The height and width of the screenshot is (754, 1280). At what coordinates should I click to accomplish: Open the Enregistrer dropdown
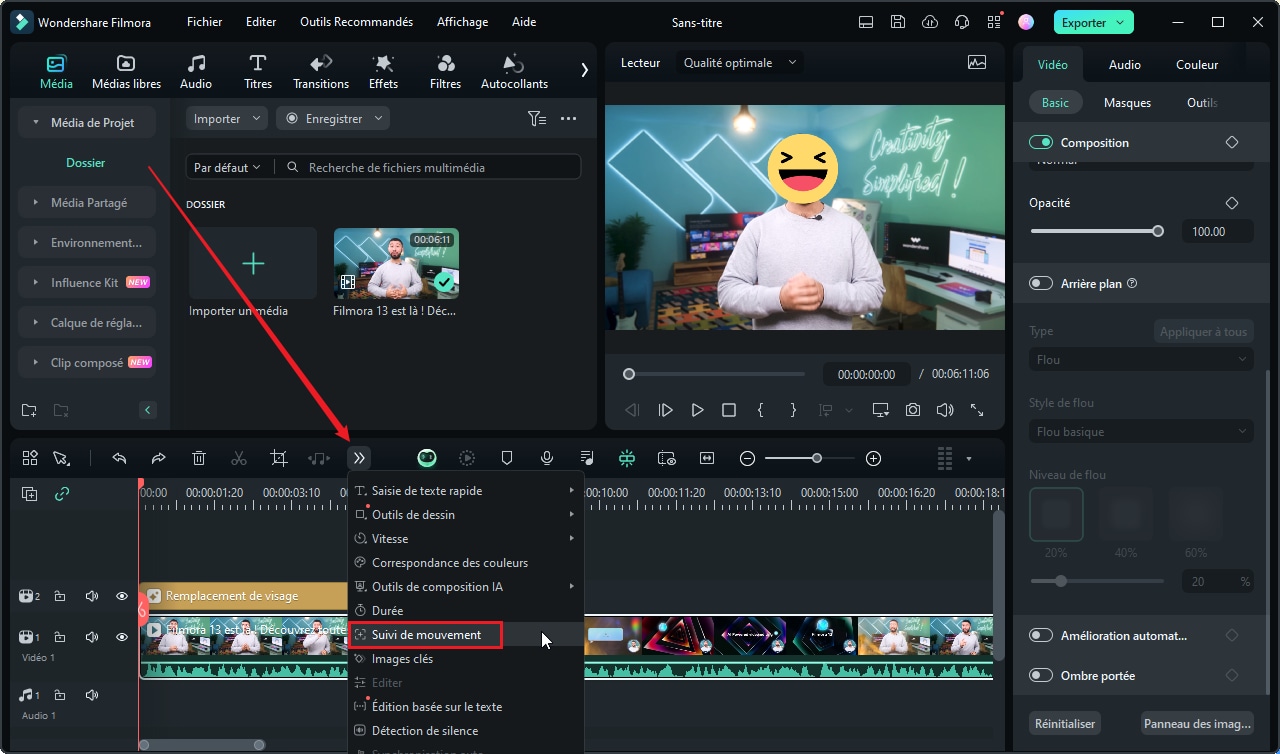(x=333, y=118)
